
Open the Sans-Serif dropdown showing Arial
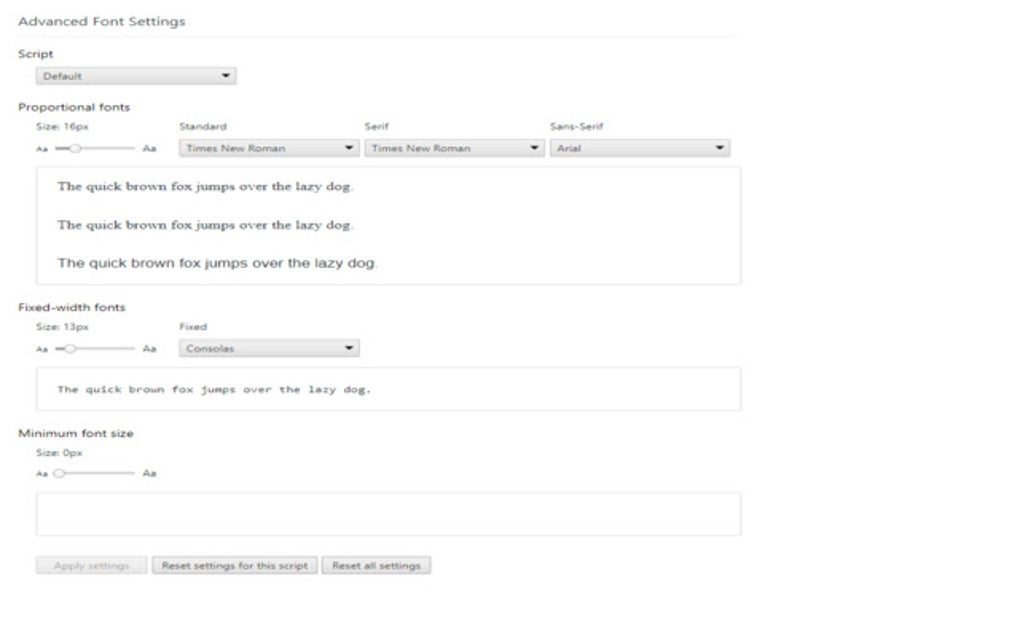[640, 147]
